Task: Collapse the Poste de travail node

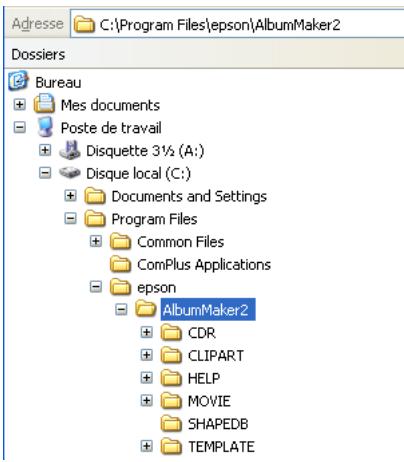Action: [20, 127]
